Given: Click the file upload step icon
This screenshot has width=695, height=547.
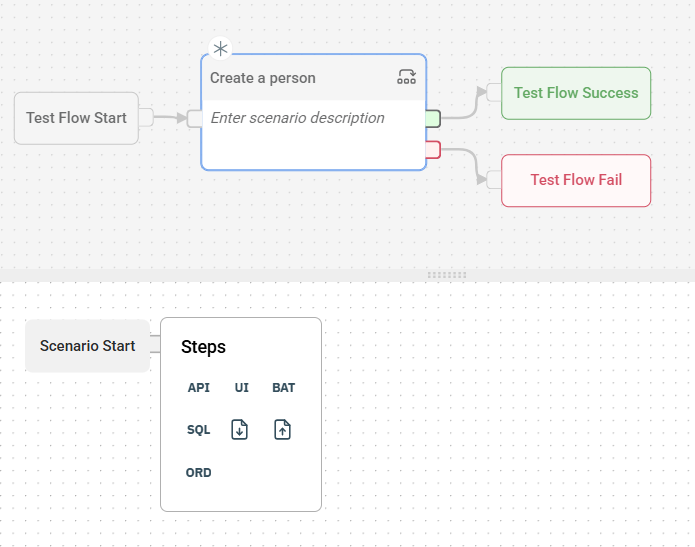Looking at the screenshot, I should [x=283, y=430].
